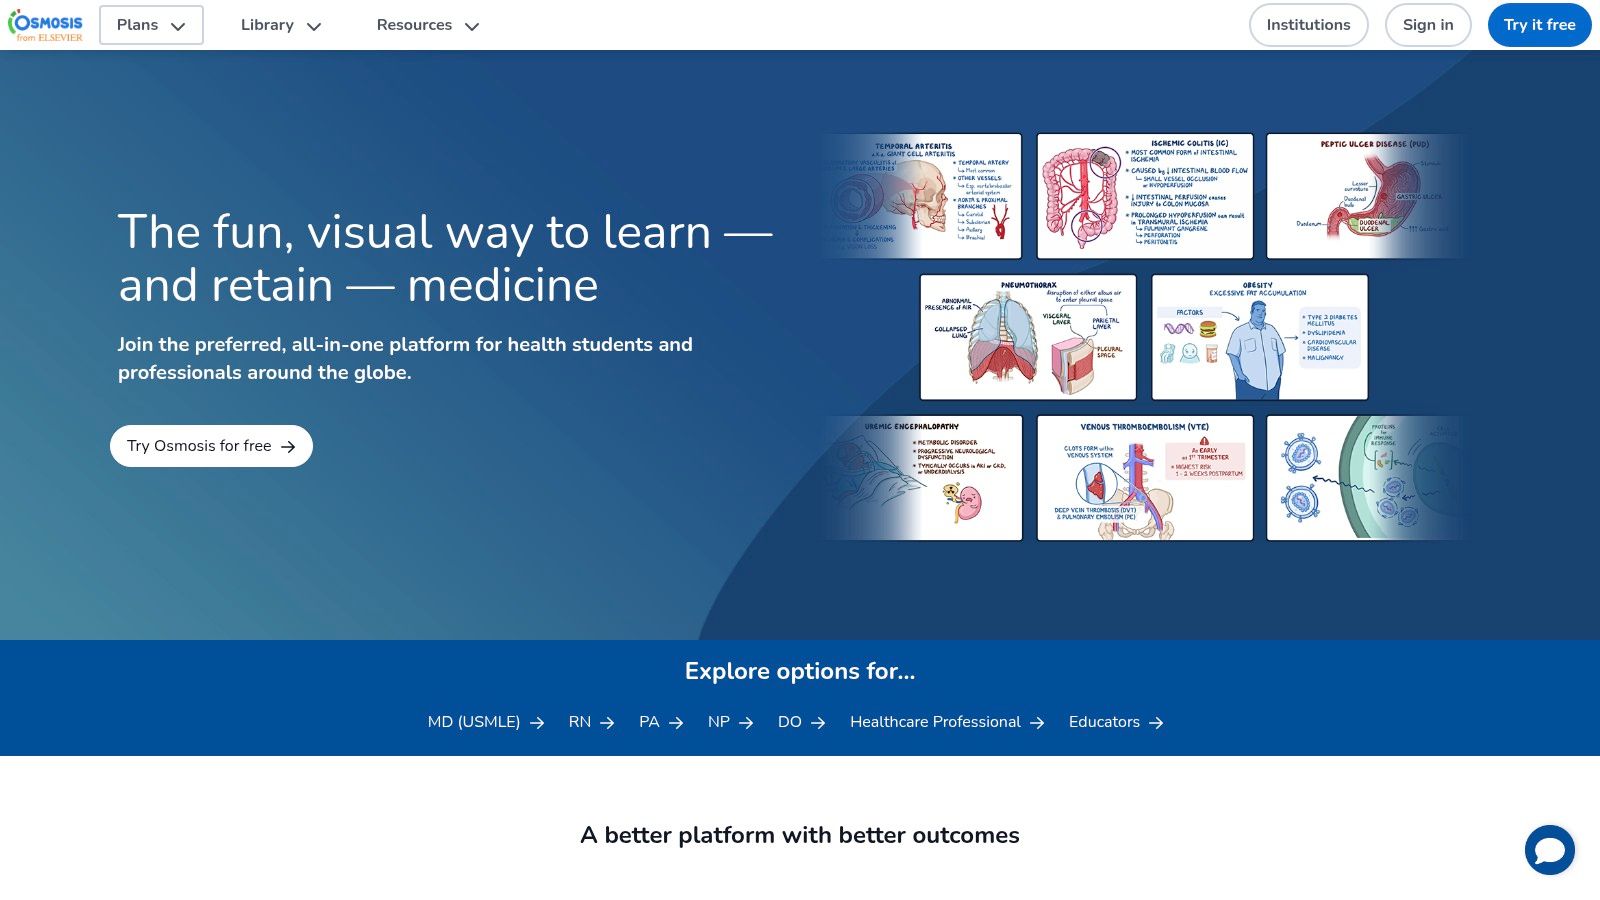The height and width of the screenshot is (900, 1600).
Task: Select the Obesity illustration card
Action: tap(1260, 337)
